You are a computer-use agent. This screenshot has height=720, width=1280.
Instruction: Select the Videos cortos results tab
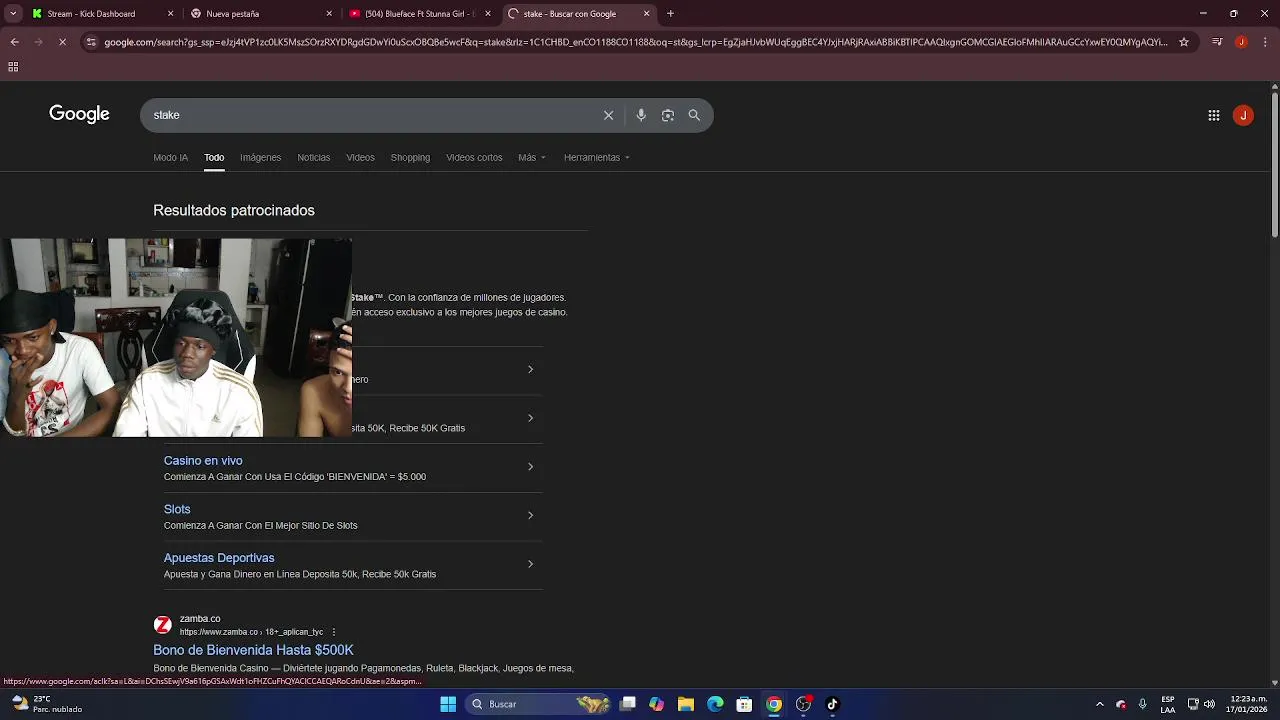474,157
